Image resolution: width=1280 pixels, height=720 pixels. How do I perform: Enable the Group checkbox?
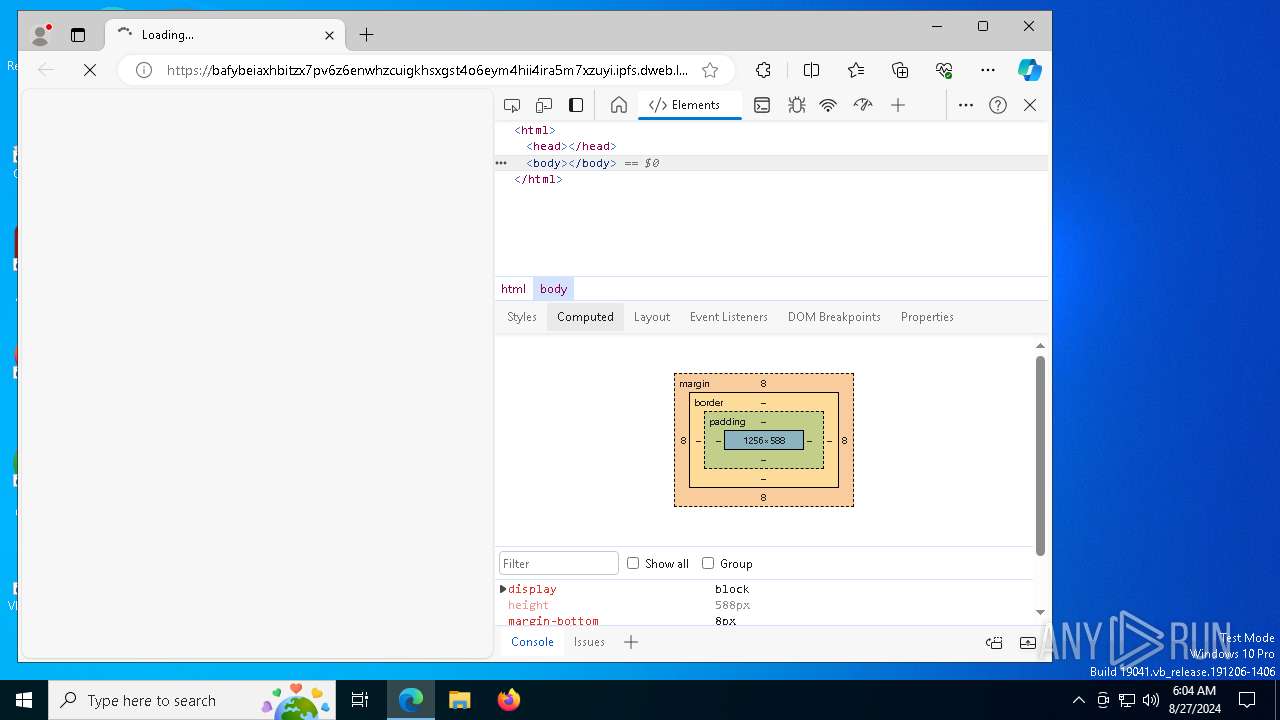coord(708,563)
